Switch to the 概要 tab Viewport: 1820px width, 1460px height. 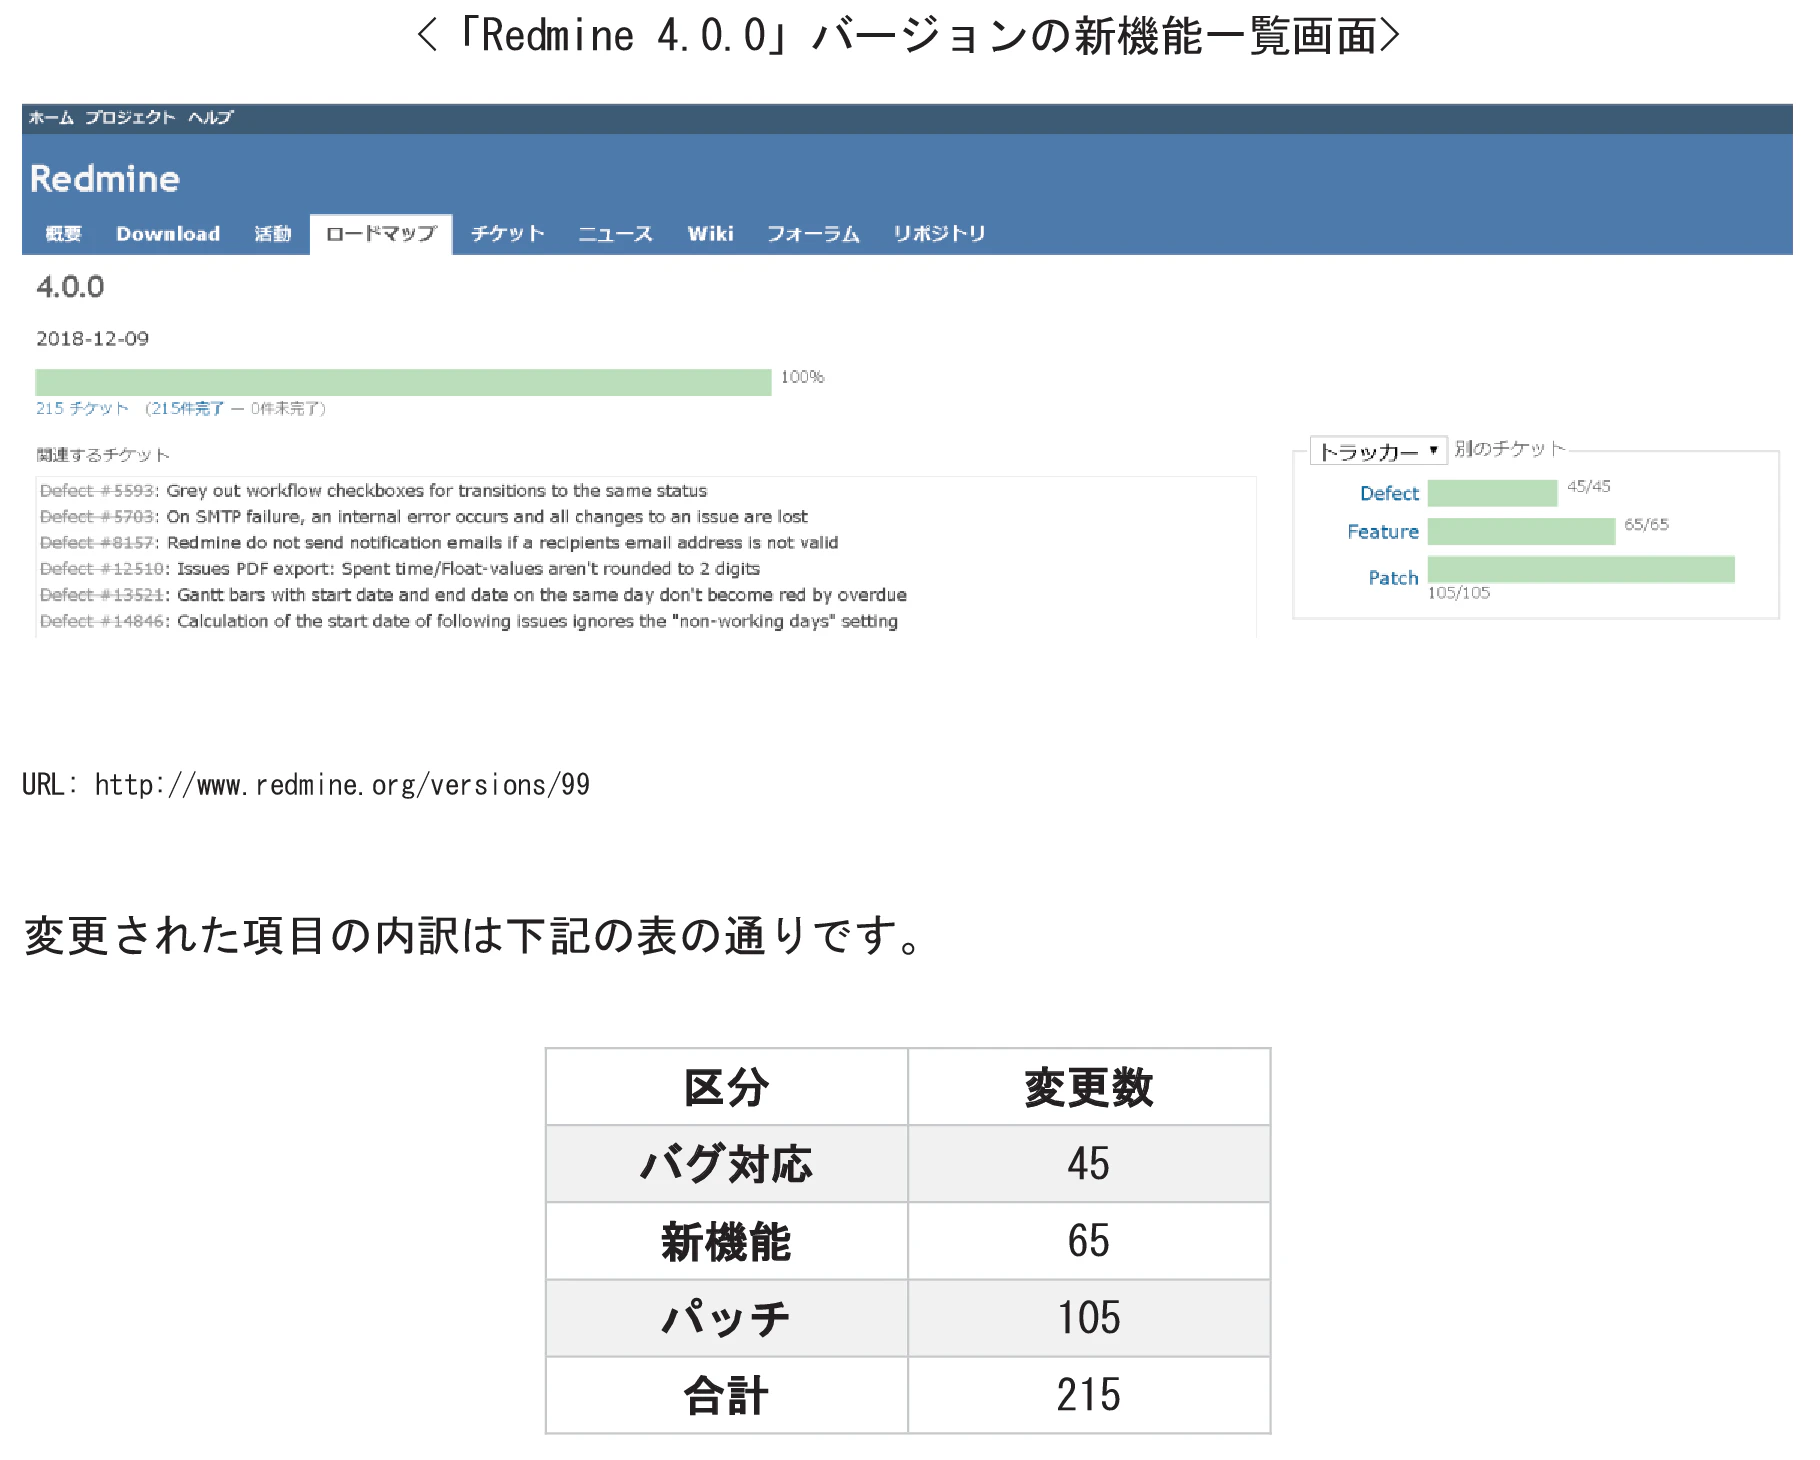64,234
